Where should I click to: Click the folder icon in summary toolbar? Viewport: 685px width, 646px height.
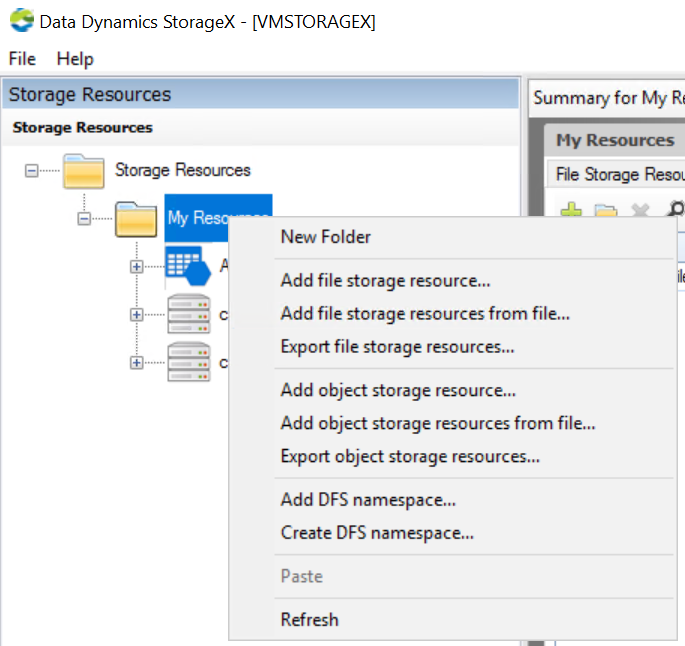606,211
